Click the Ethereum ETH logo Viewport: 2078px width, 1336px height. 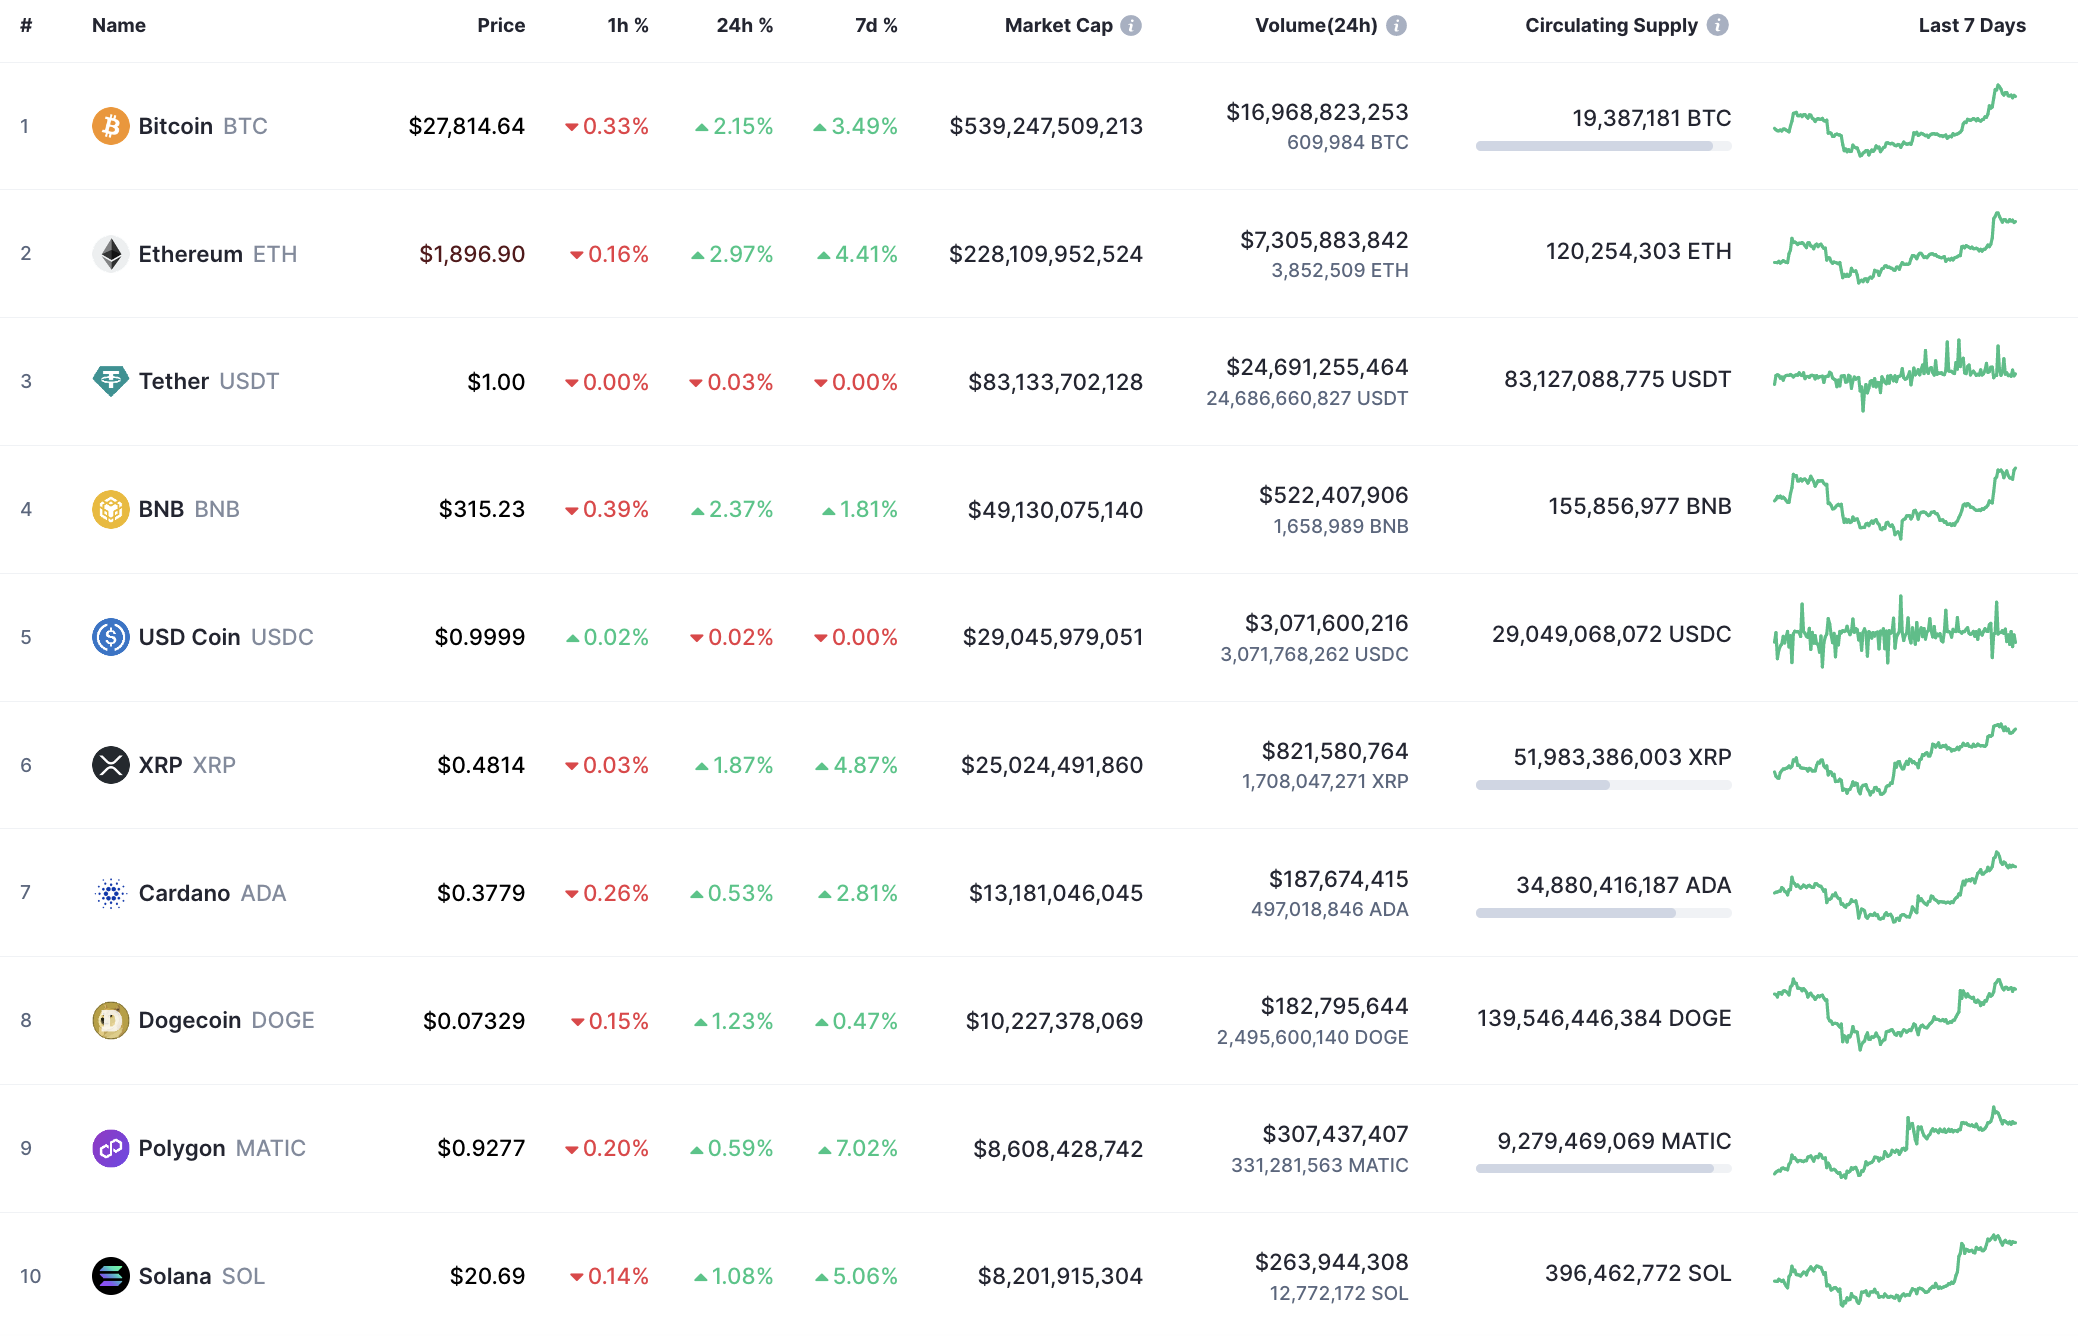pyautogui.click(x=112, y=253)
